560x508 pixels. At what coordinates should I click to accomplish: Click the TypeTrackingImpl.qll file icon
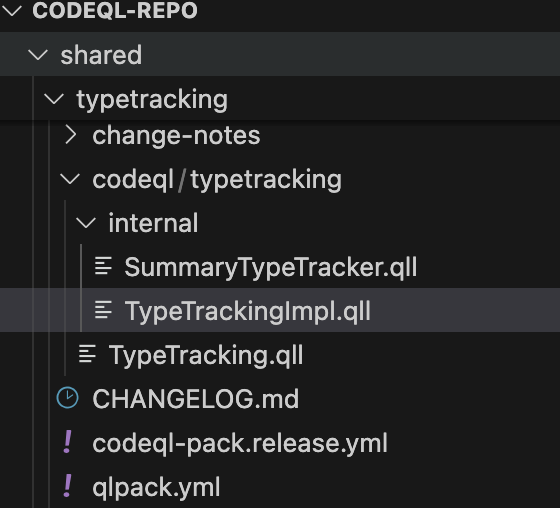(x=103, y=310)
